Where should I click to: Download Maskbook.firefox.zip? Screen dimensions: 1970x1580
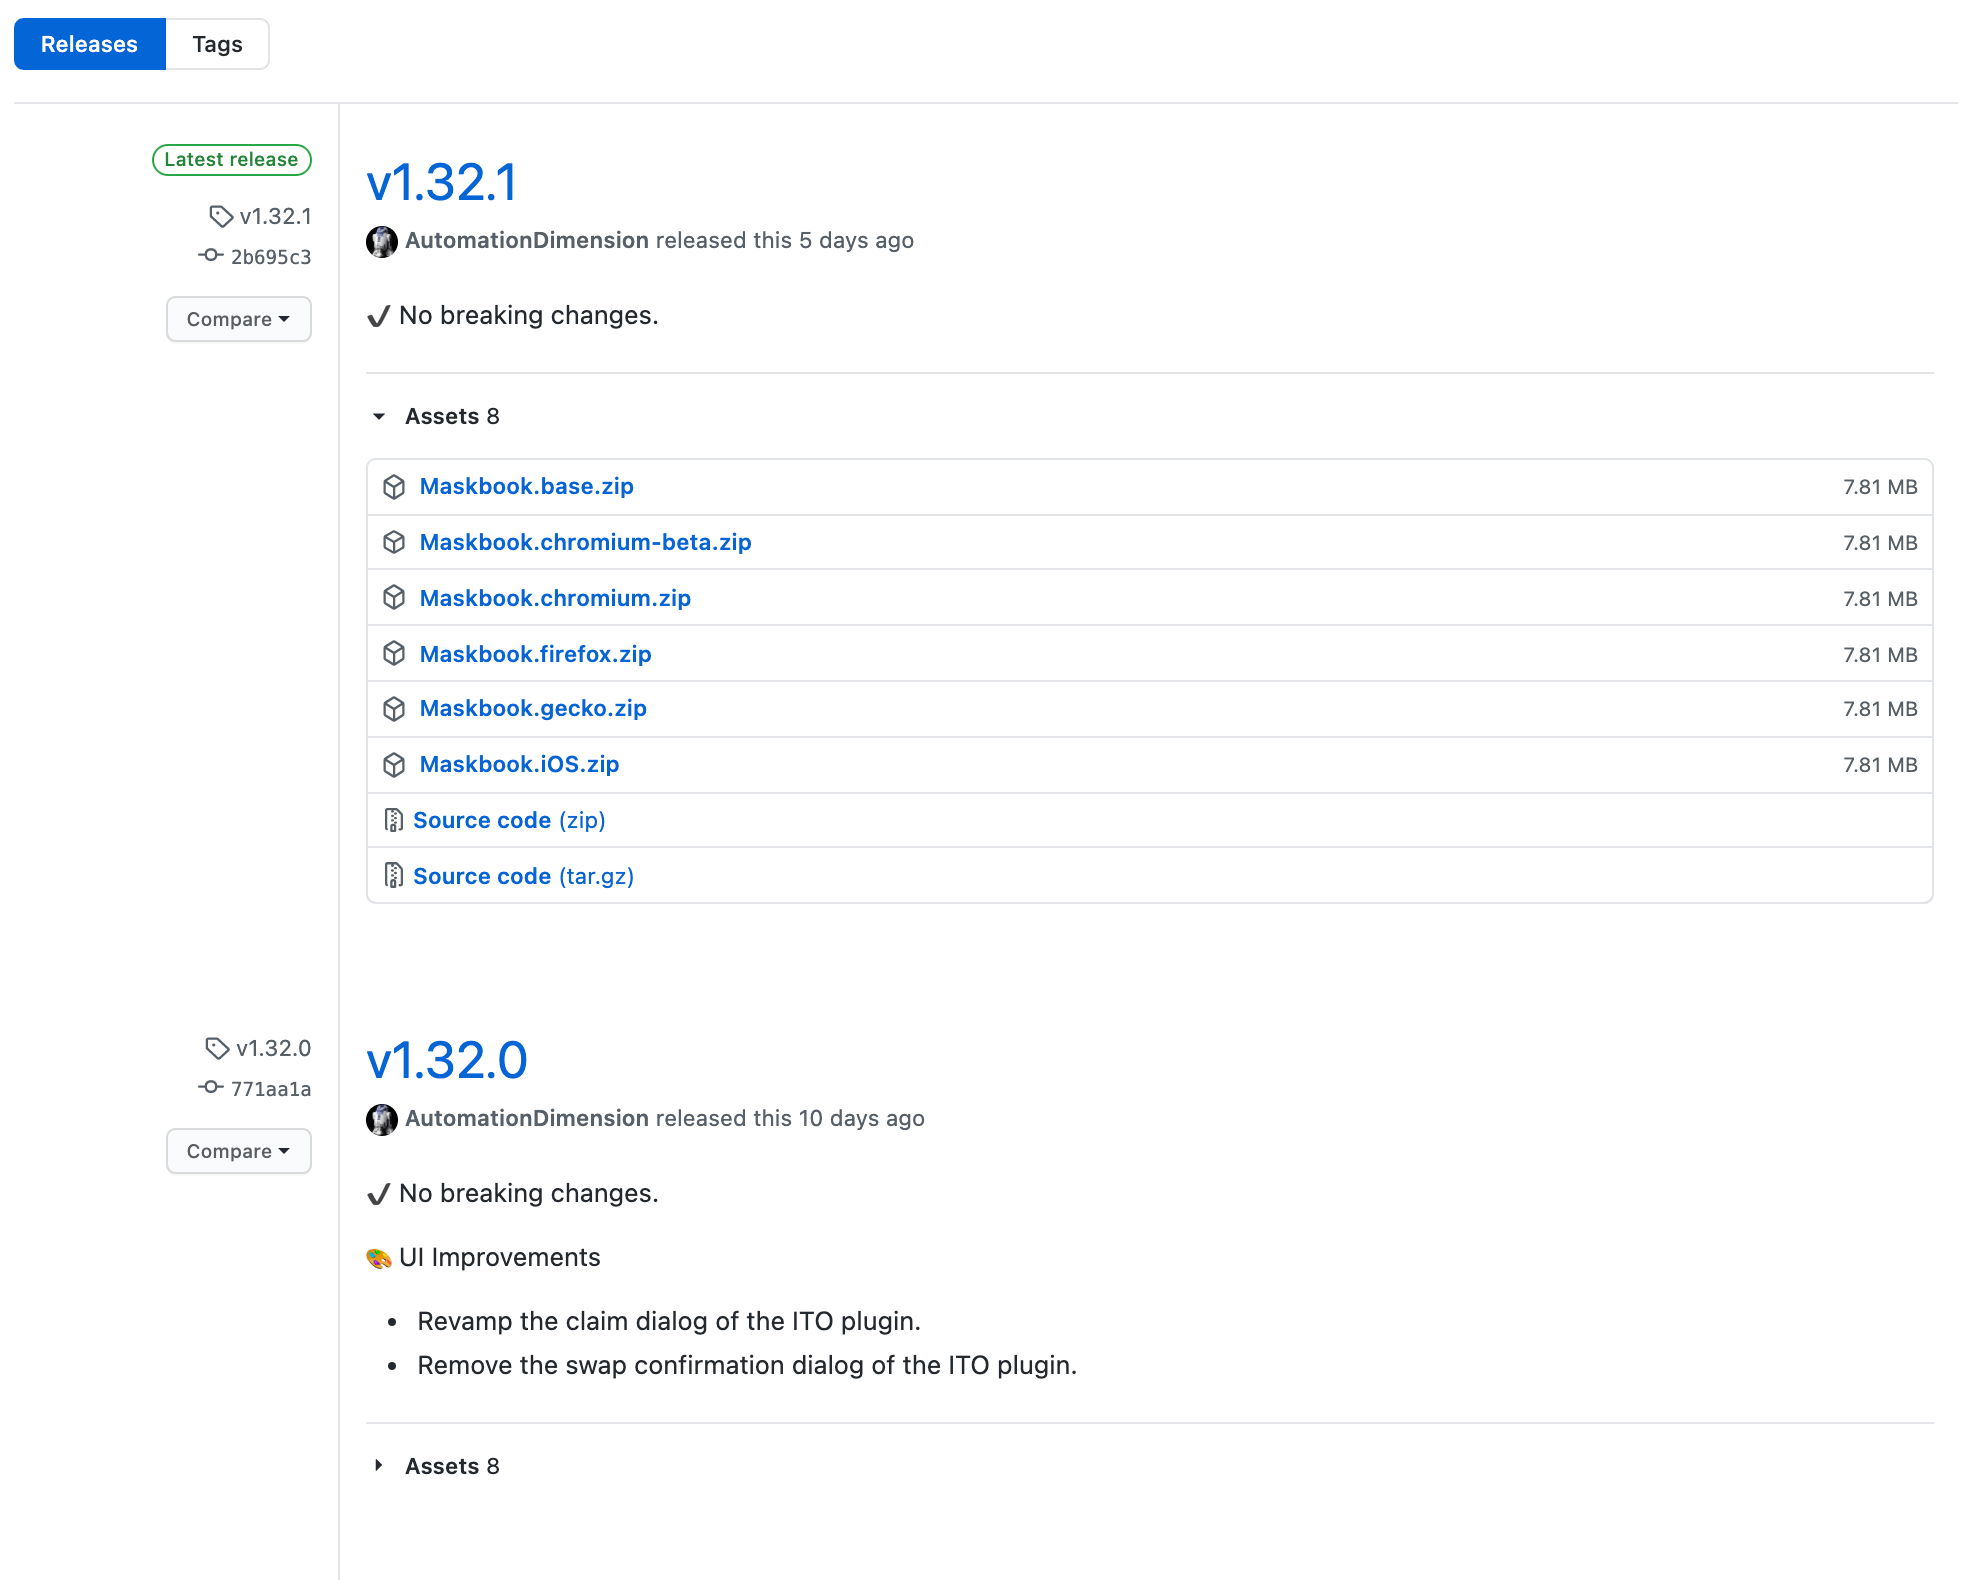pyautogui.click(x=536, y=655)
